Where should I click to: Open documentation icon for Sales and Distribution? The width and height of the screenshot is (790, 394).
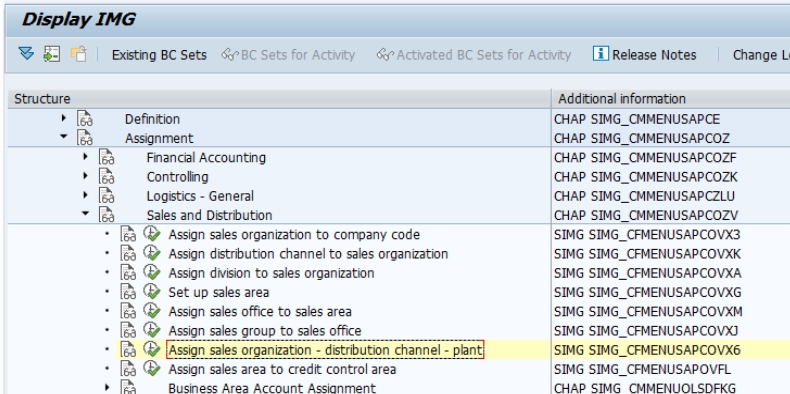coord(107,215)
